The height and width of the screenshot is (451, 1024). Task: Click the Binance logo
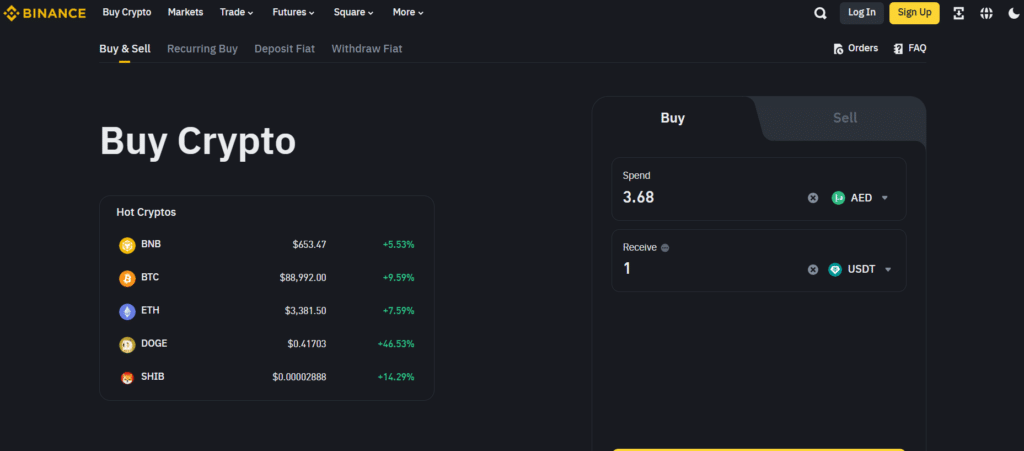click(45, 13)
